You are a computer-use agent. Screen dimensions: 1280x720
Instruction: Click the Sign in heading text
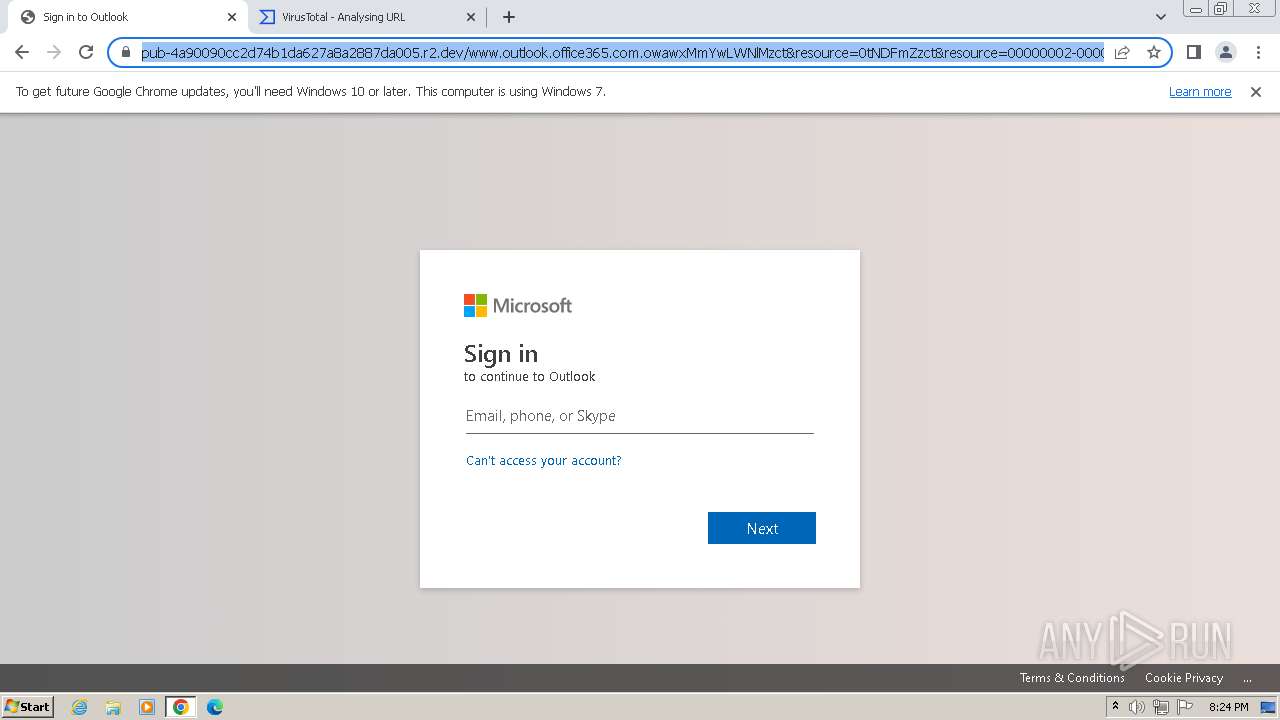[501, 354]
